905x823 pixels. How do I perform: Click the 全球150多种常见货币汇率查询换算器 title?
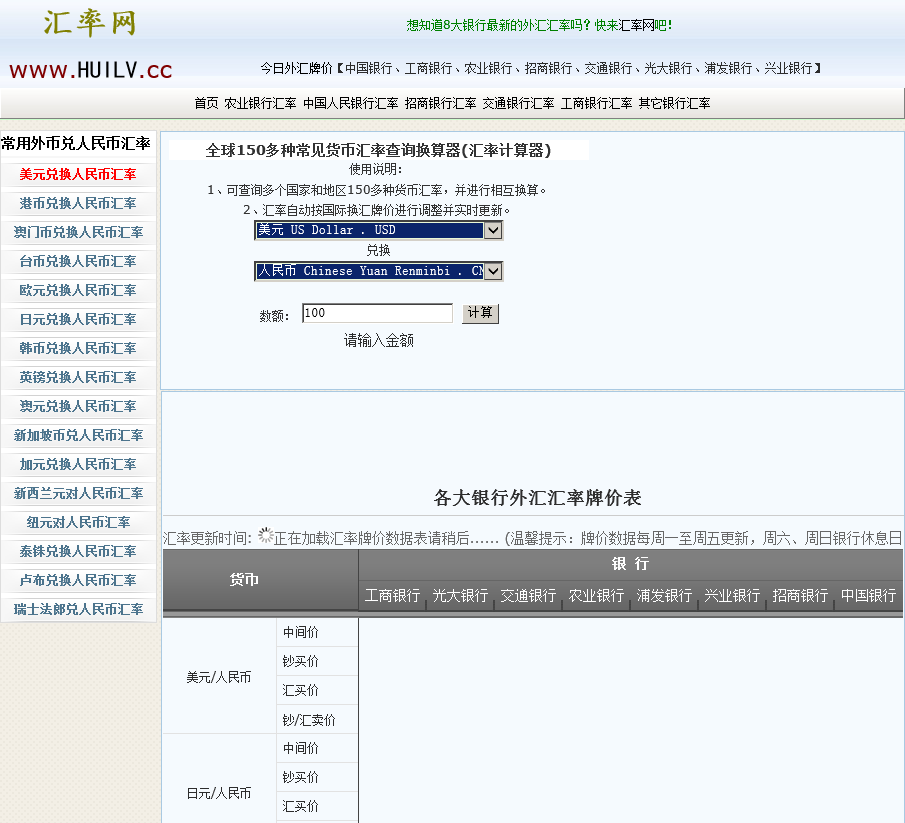tap(378, 151)
